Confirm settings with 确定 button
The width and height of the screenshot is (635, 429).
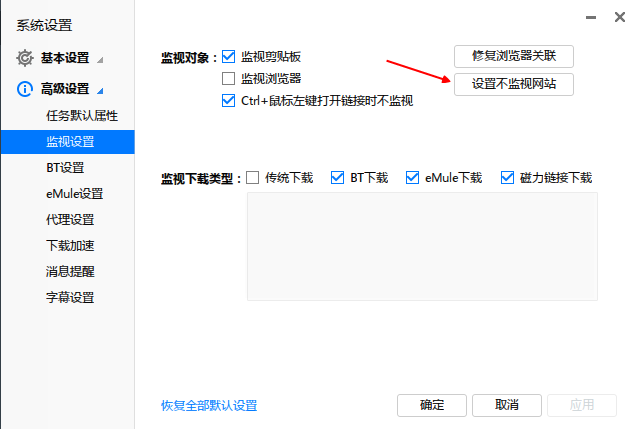[432, 405]
